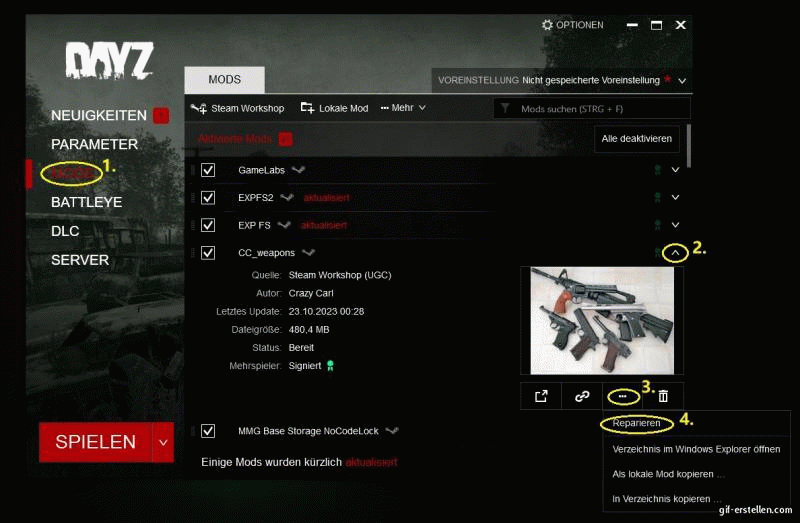Open the DLC section
Image resolution: width=800 pixels, height=523 pixels.
click(x=65, y=231)
